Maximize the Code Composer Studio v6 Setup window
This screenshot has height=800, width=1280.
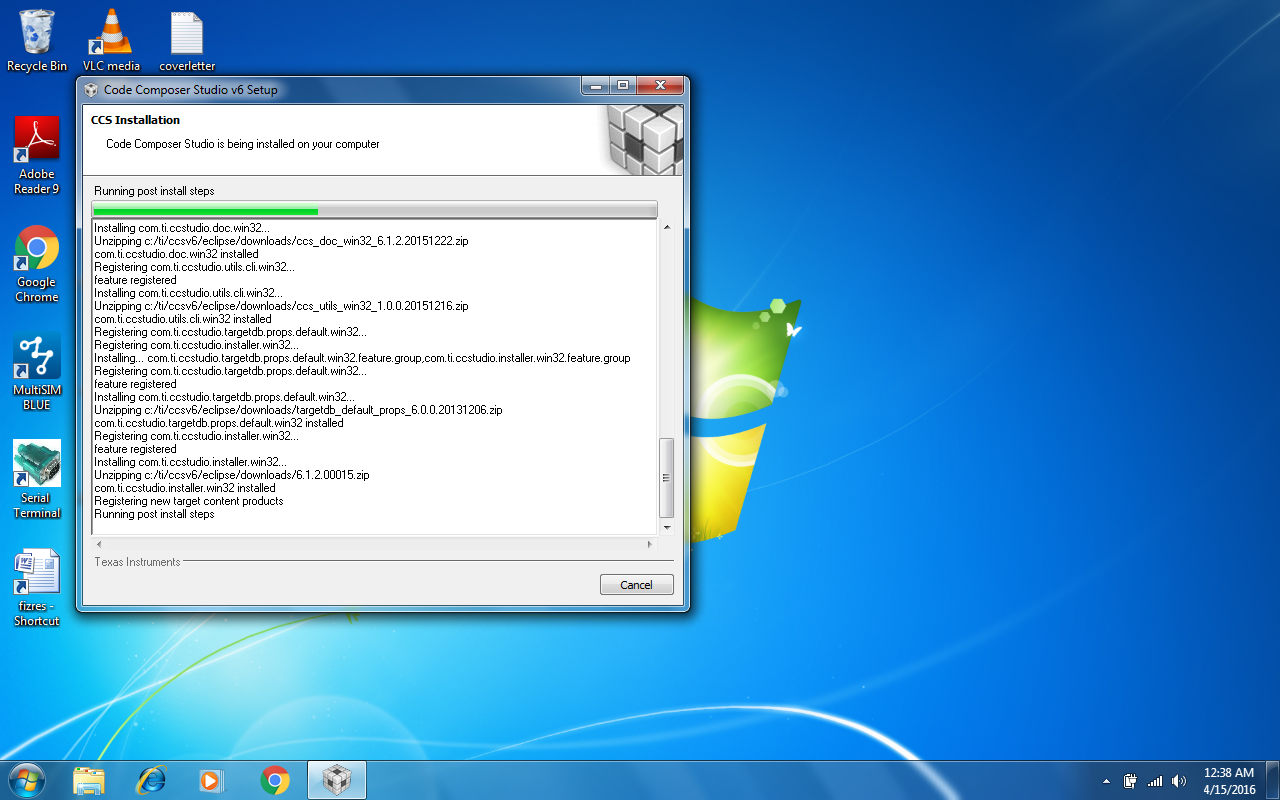(x=623, y=86)
